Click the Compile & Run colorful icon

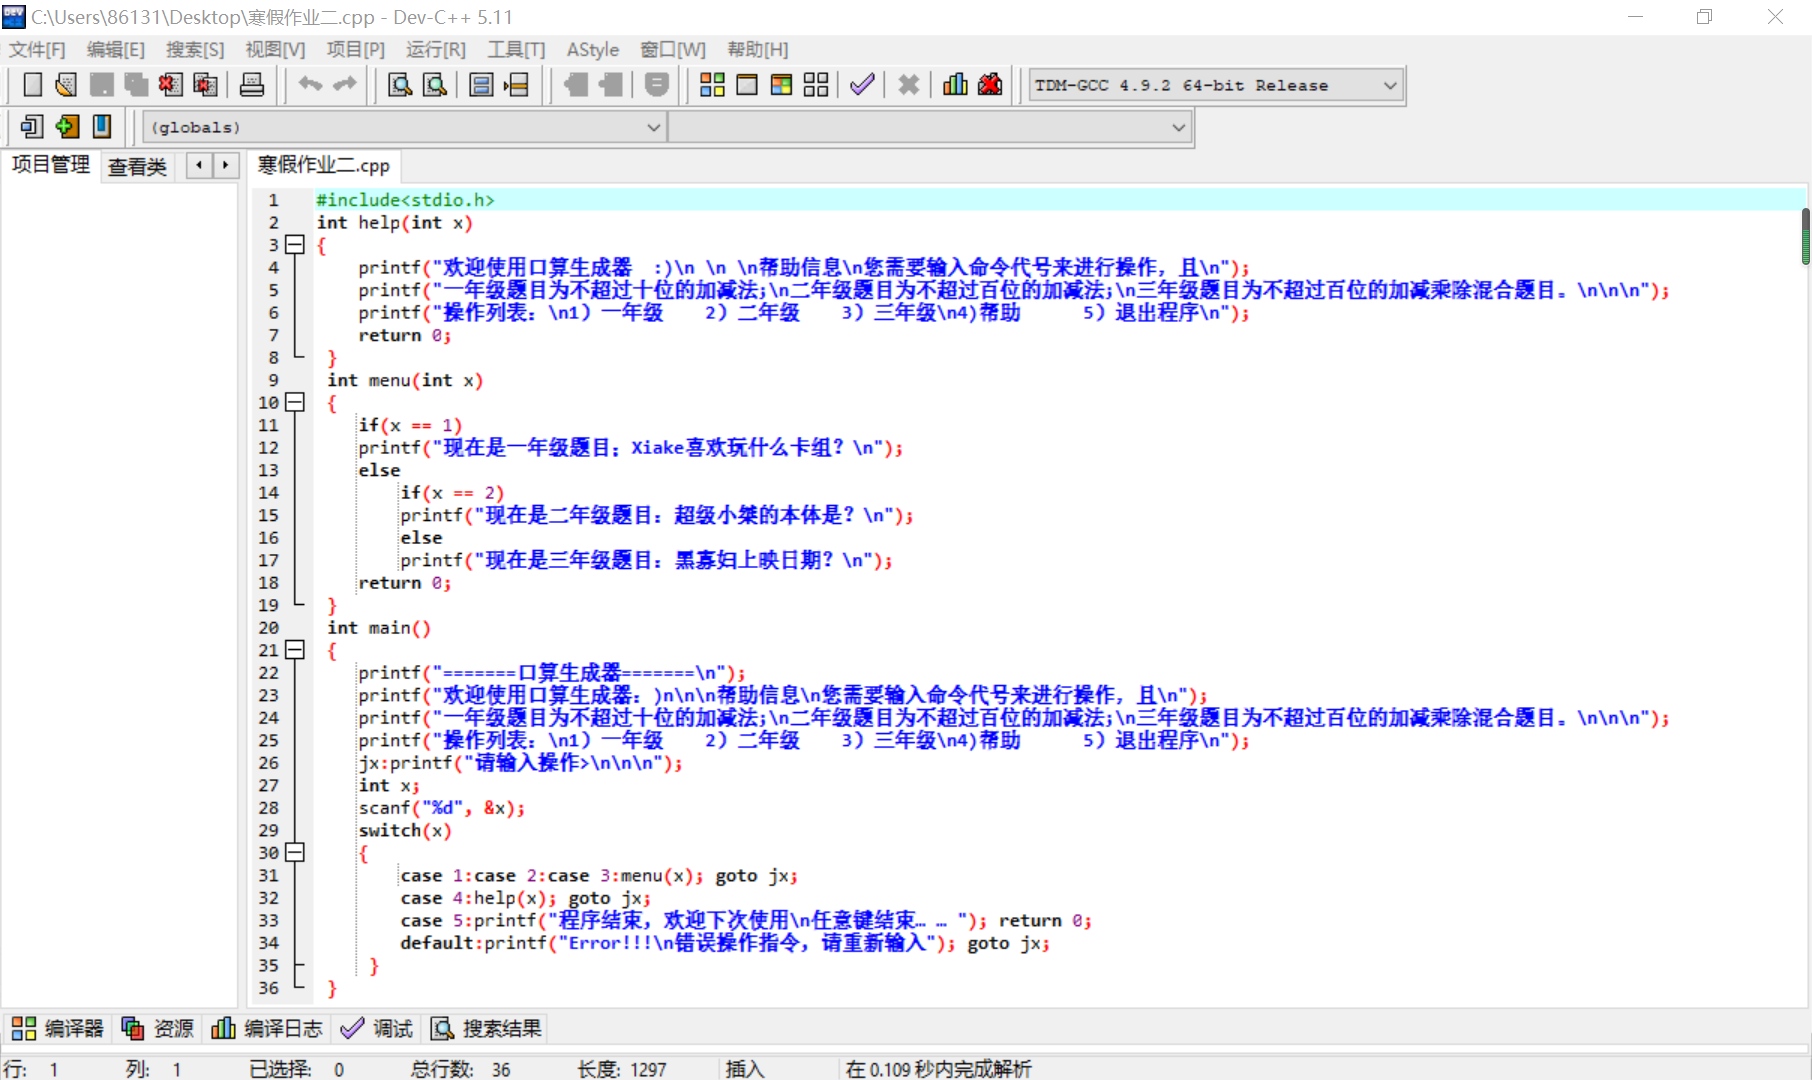781,85
